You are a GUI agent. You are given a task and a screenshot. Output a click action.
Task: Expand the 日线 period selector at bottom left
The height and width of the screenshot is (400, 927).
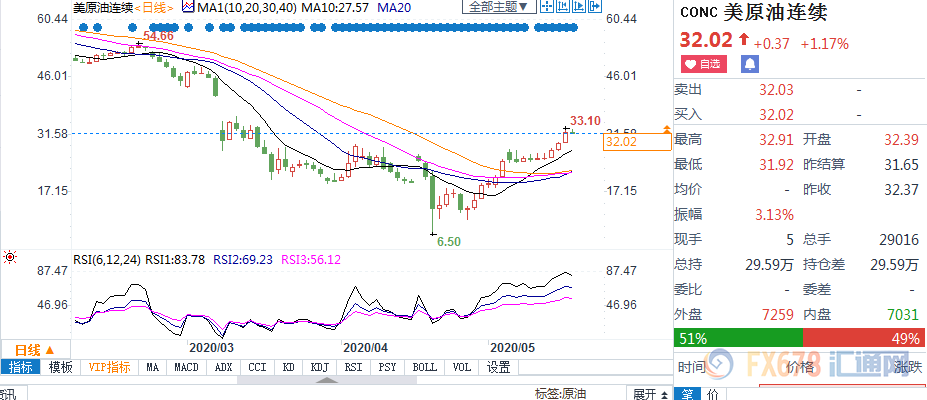pos(33,350)
